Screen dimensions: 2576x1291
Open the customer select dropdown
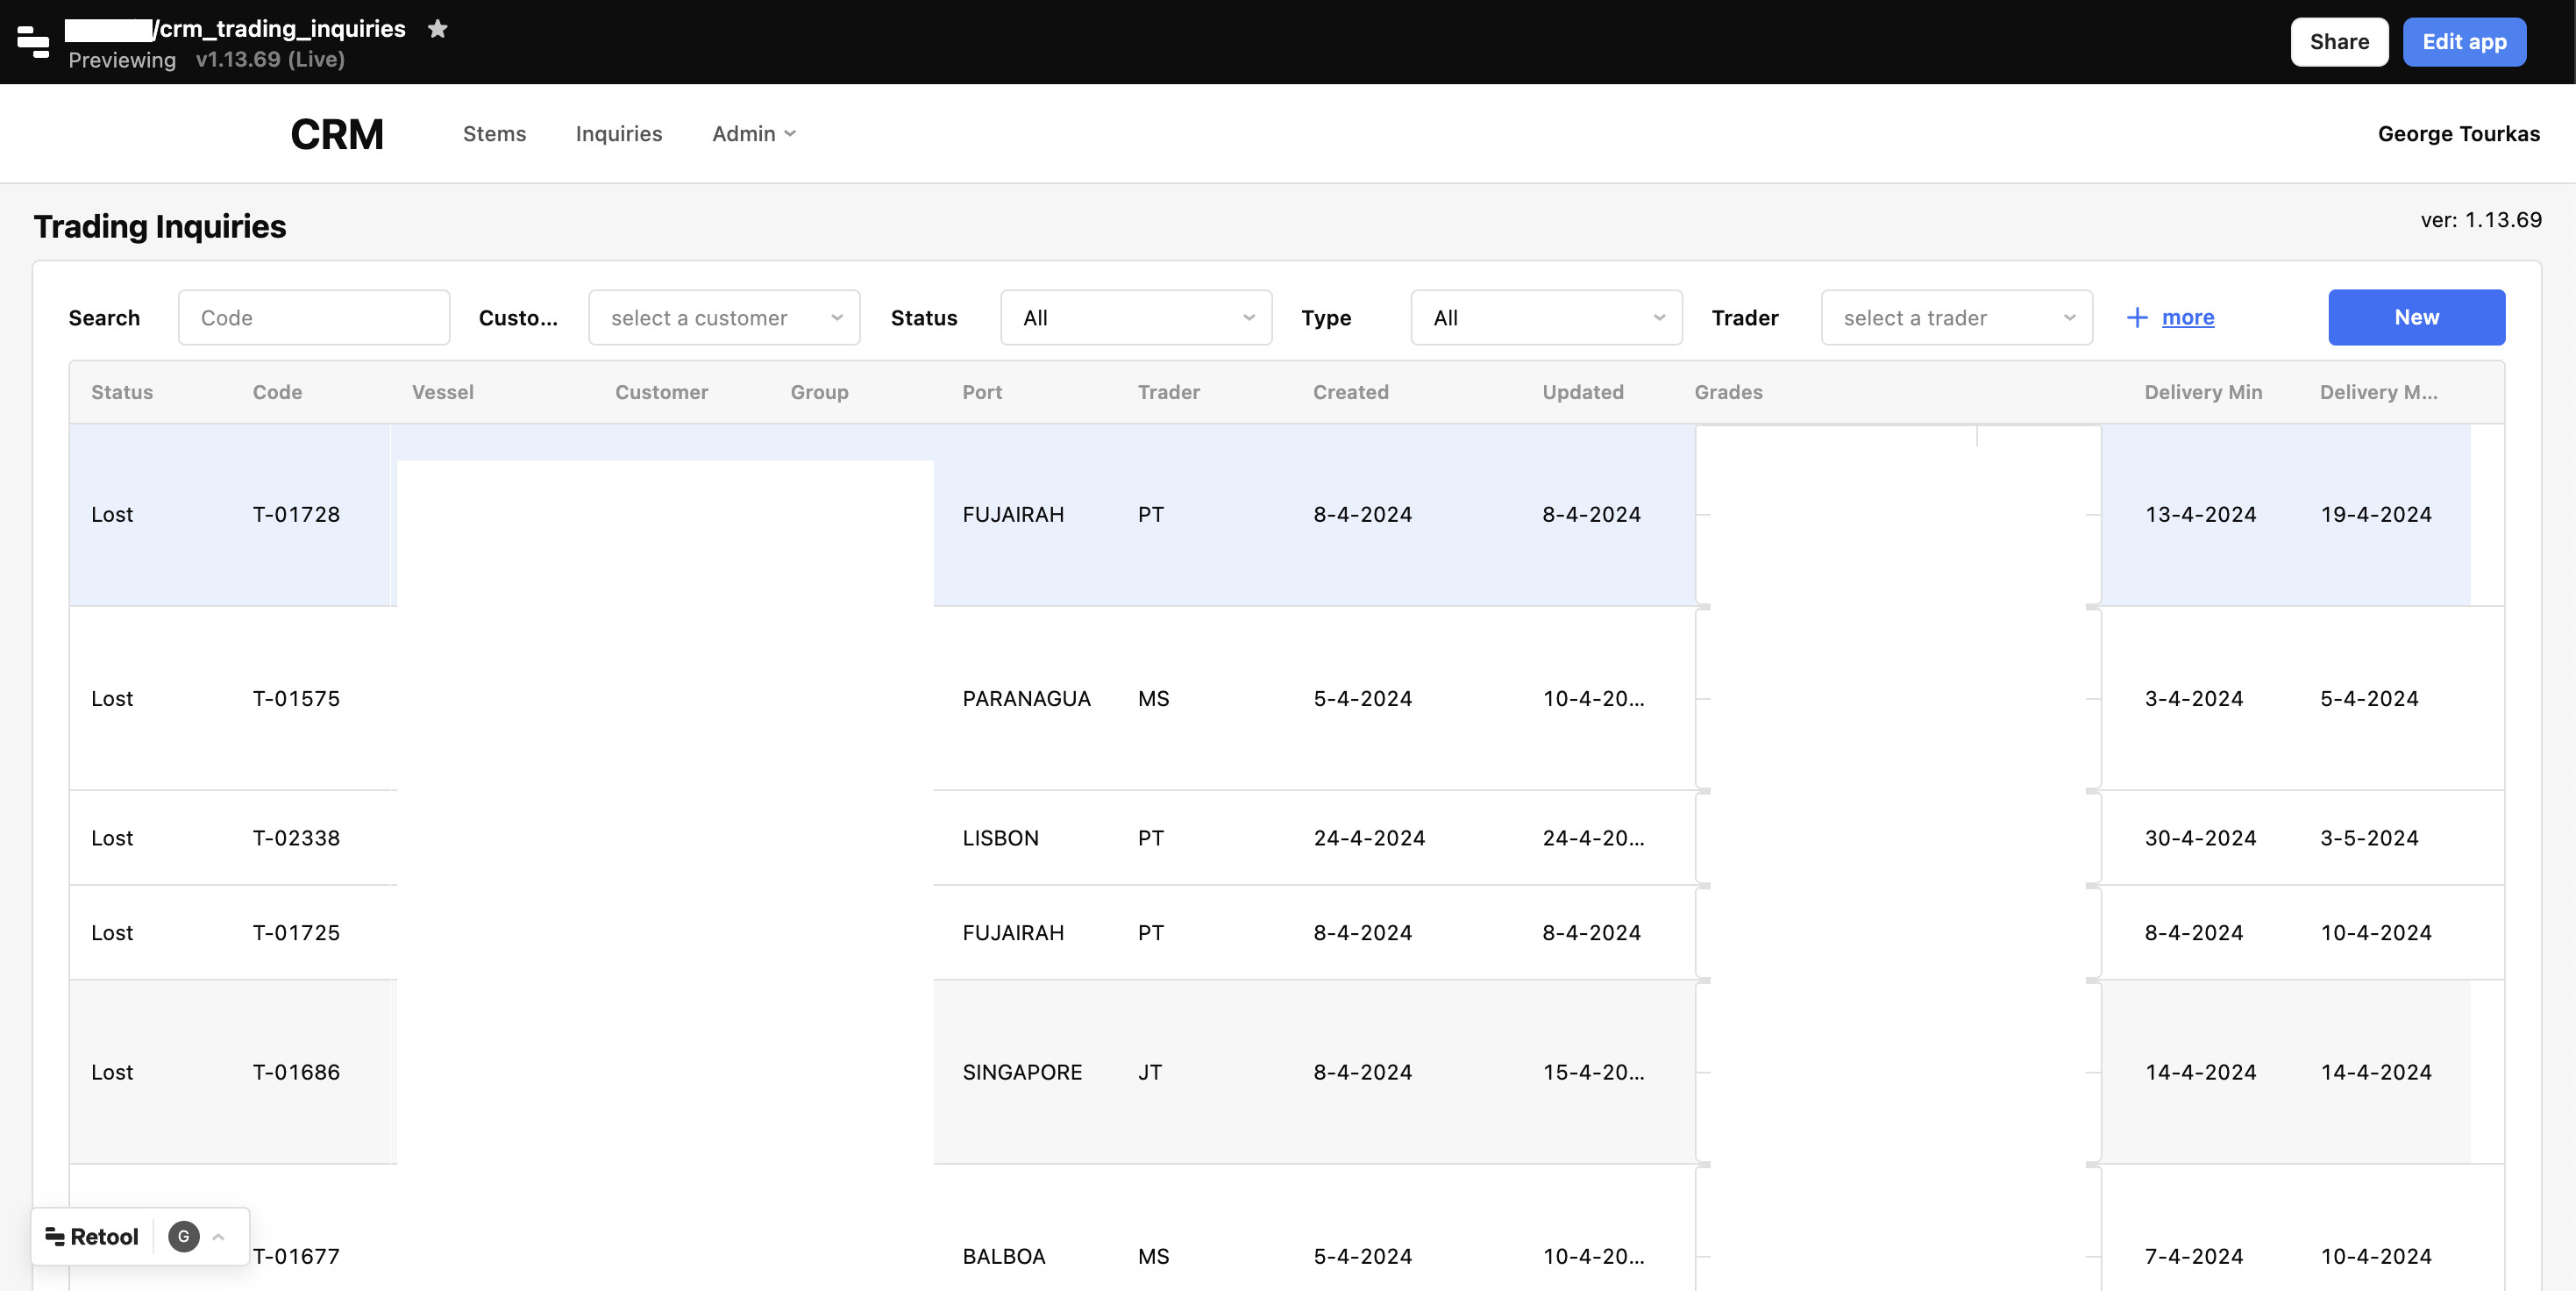pyautogui.click(x=724, y=318)
